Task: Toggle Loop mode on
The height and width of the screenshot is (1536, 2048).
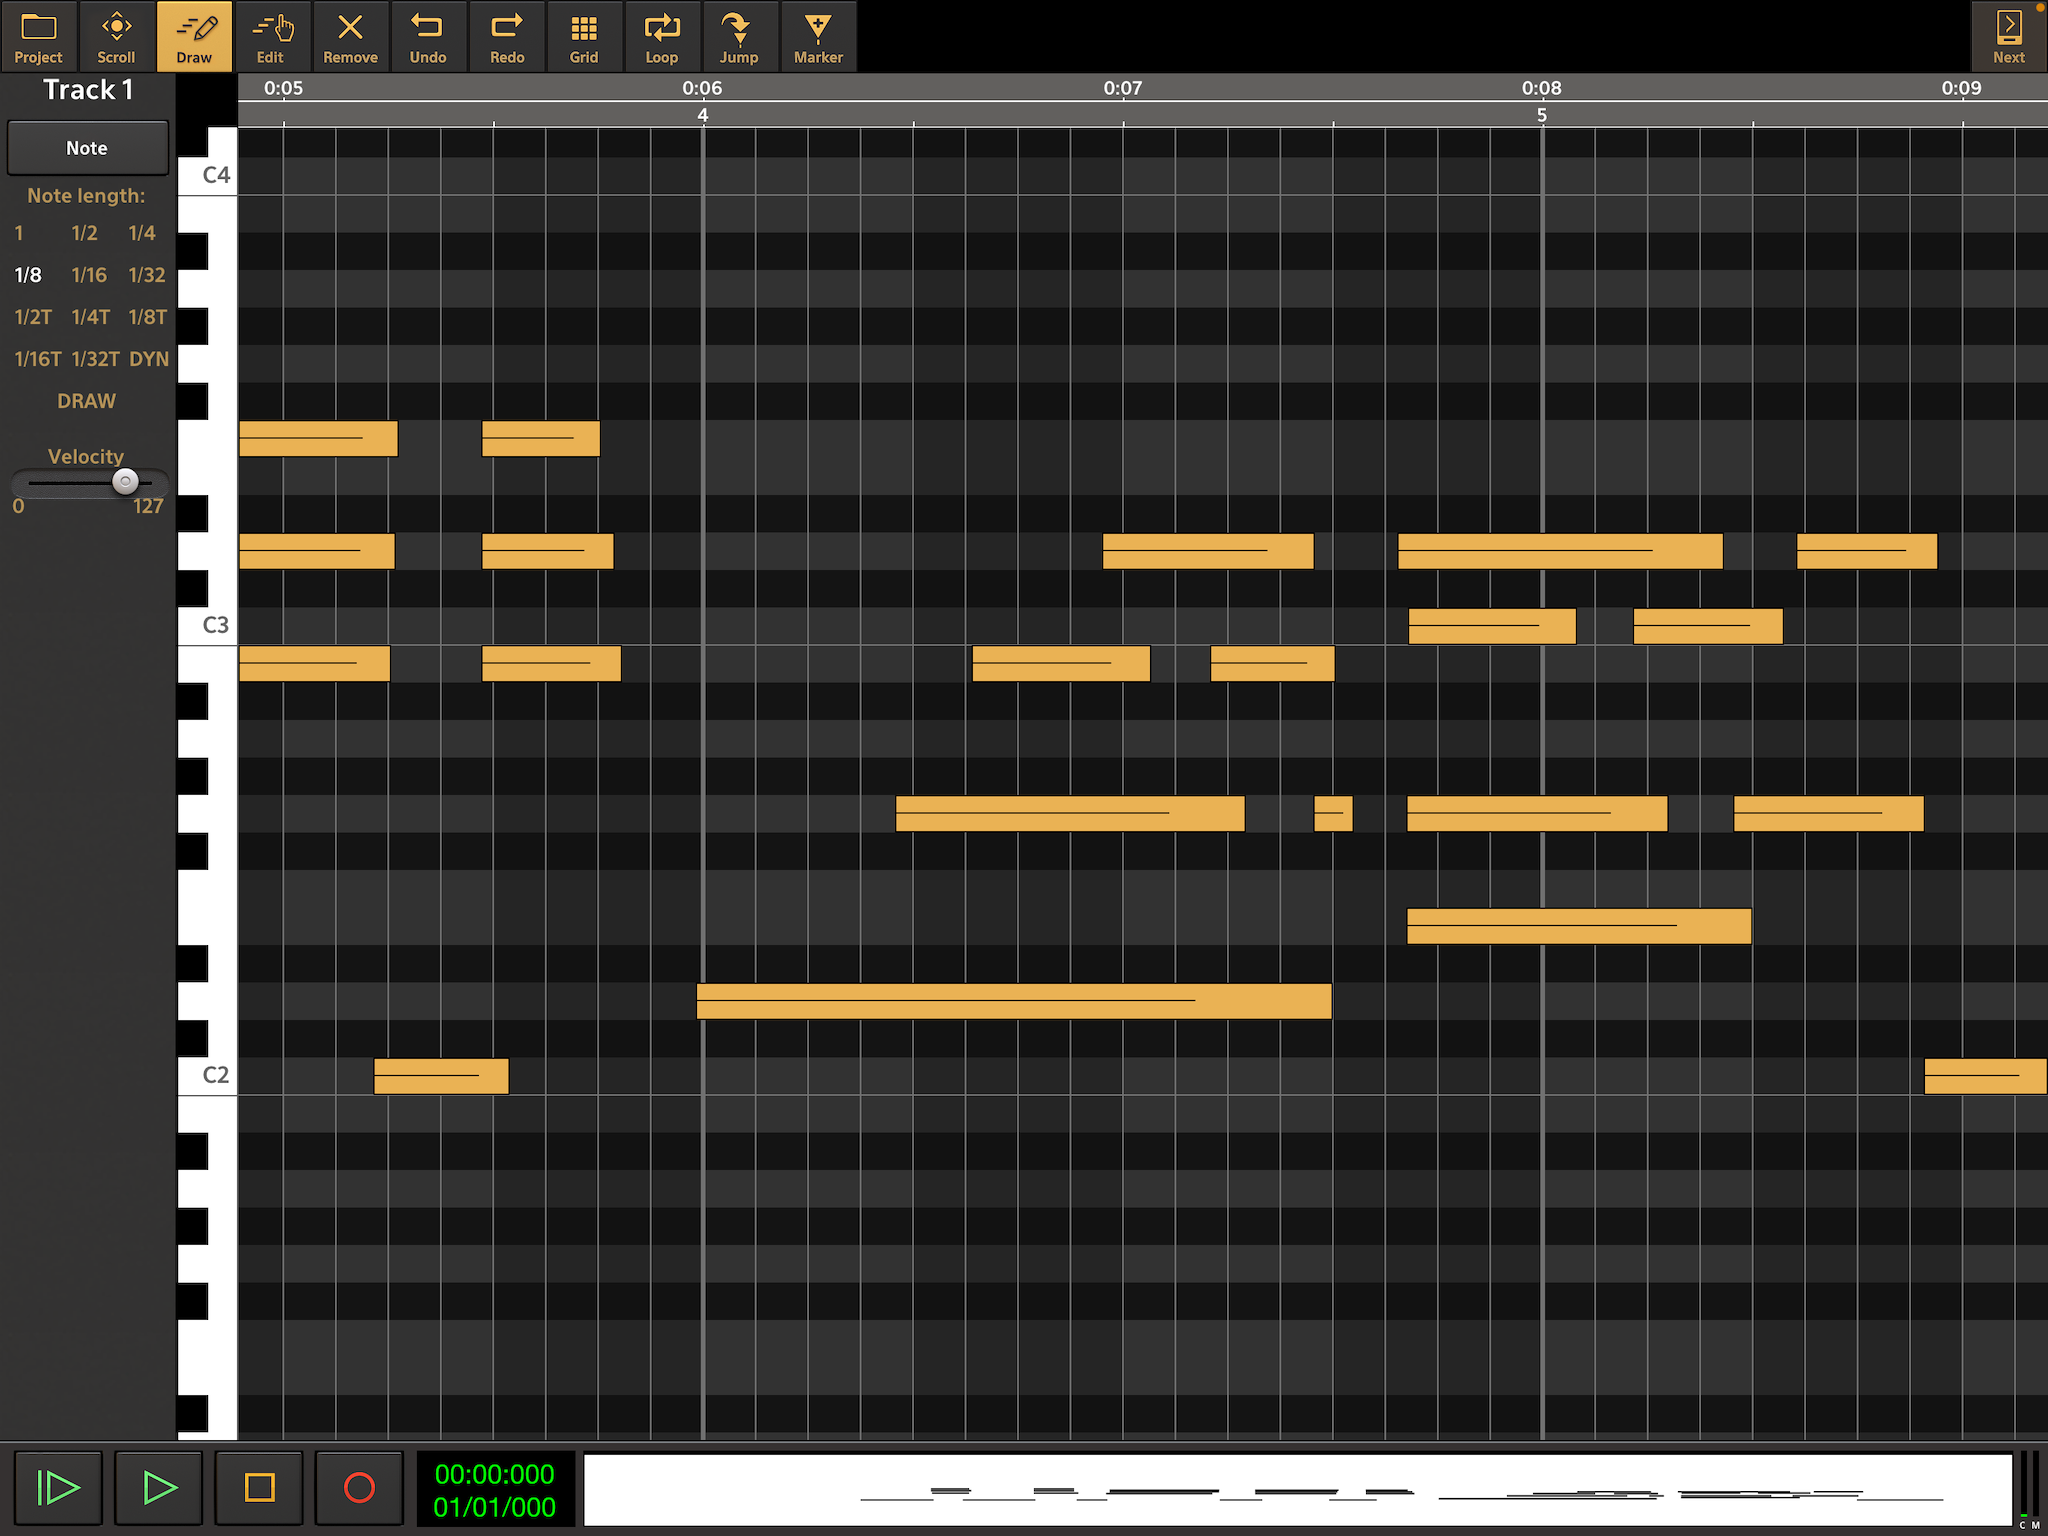Action: click(x=661, y=37)
